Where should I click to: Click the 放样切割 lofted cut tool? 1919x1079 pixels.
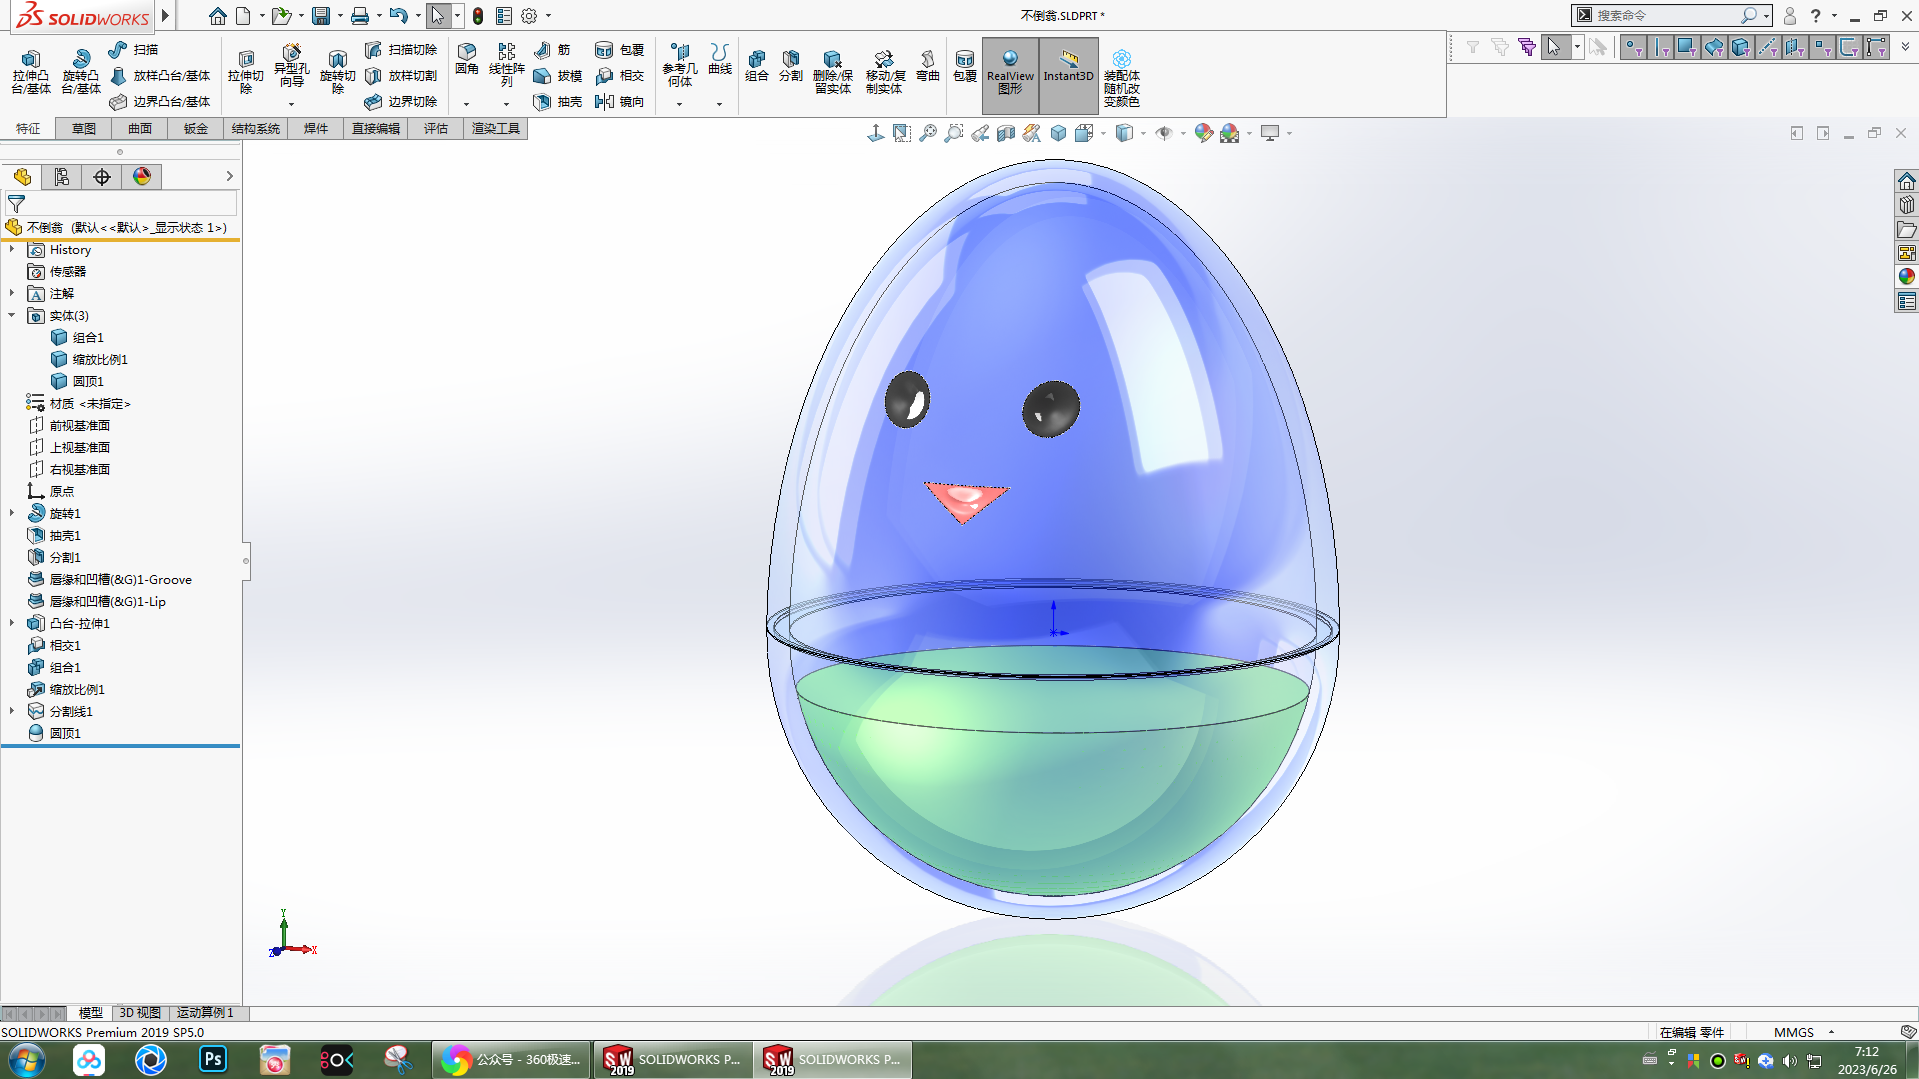pyautogui.click(x=401, y=75)
